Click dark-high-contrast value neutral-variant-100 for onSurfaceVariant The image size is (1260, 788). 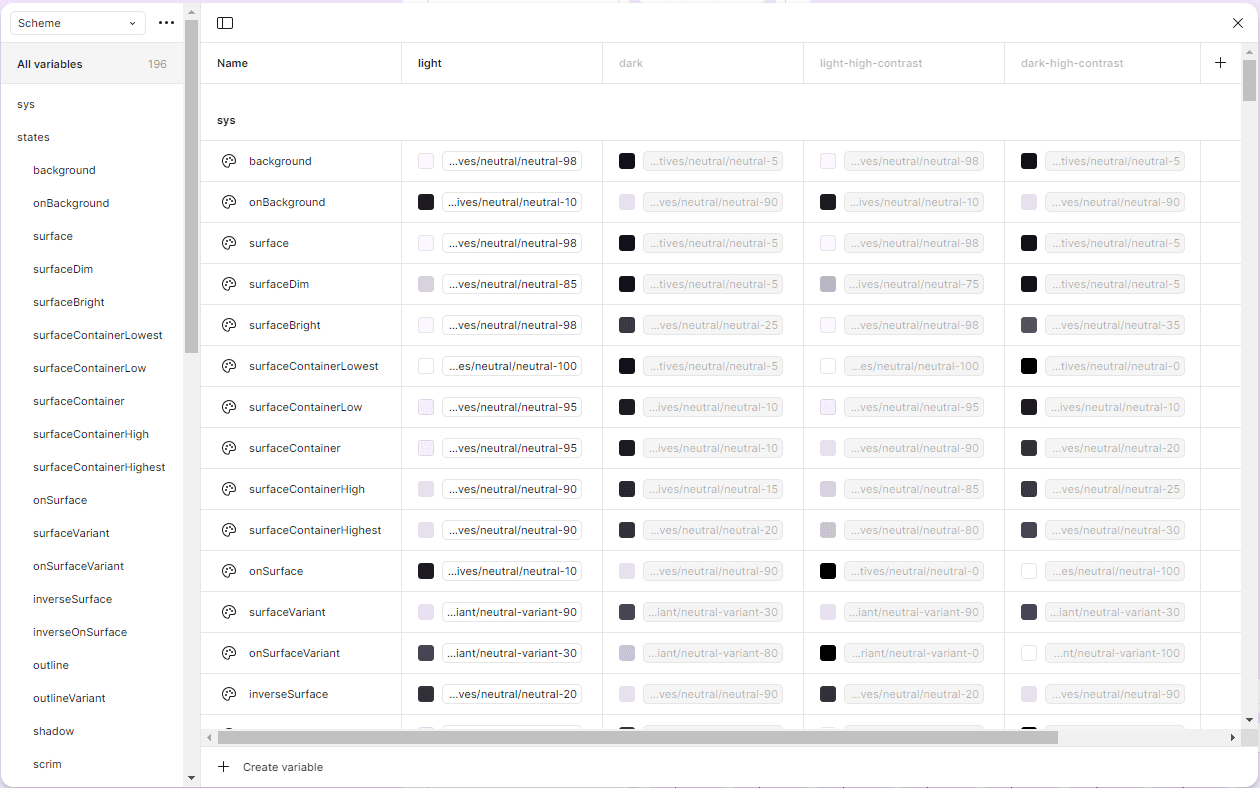[1115, 653]
